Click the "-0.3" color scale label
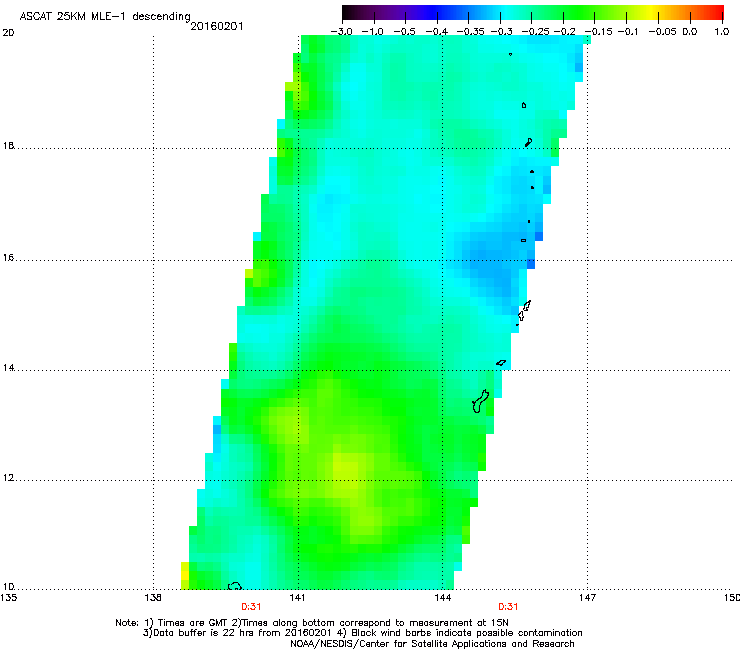 pos(502,32)
